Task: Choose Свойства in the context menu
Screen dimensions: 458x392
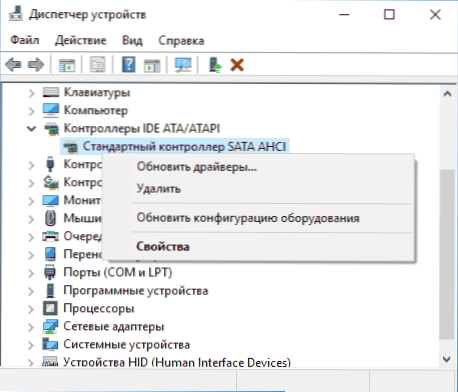Action: pos(163,246)
